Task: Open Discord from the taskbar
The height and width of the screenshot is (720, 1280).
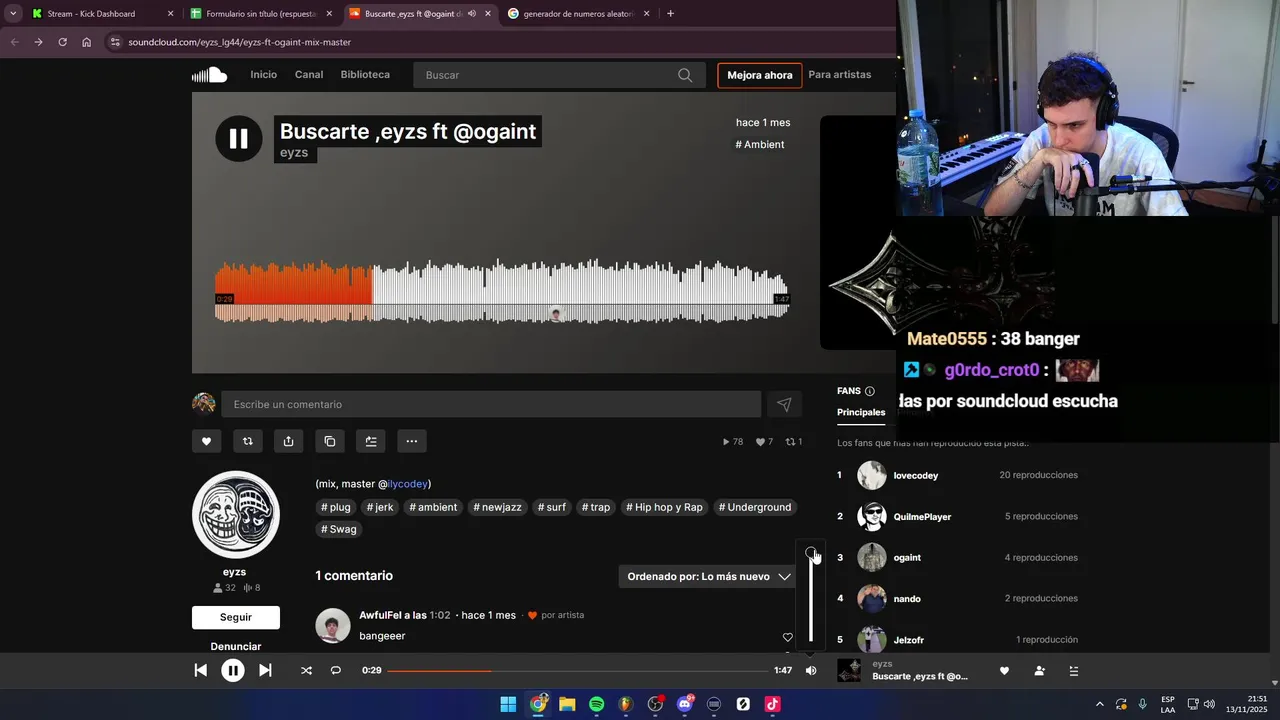Action: coord(685,704)
